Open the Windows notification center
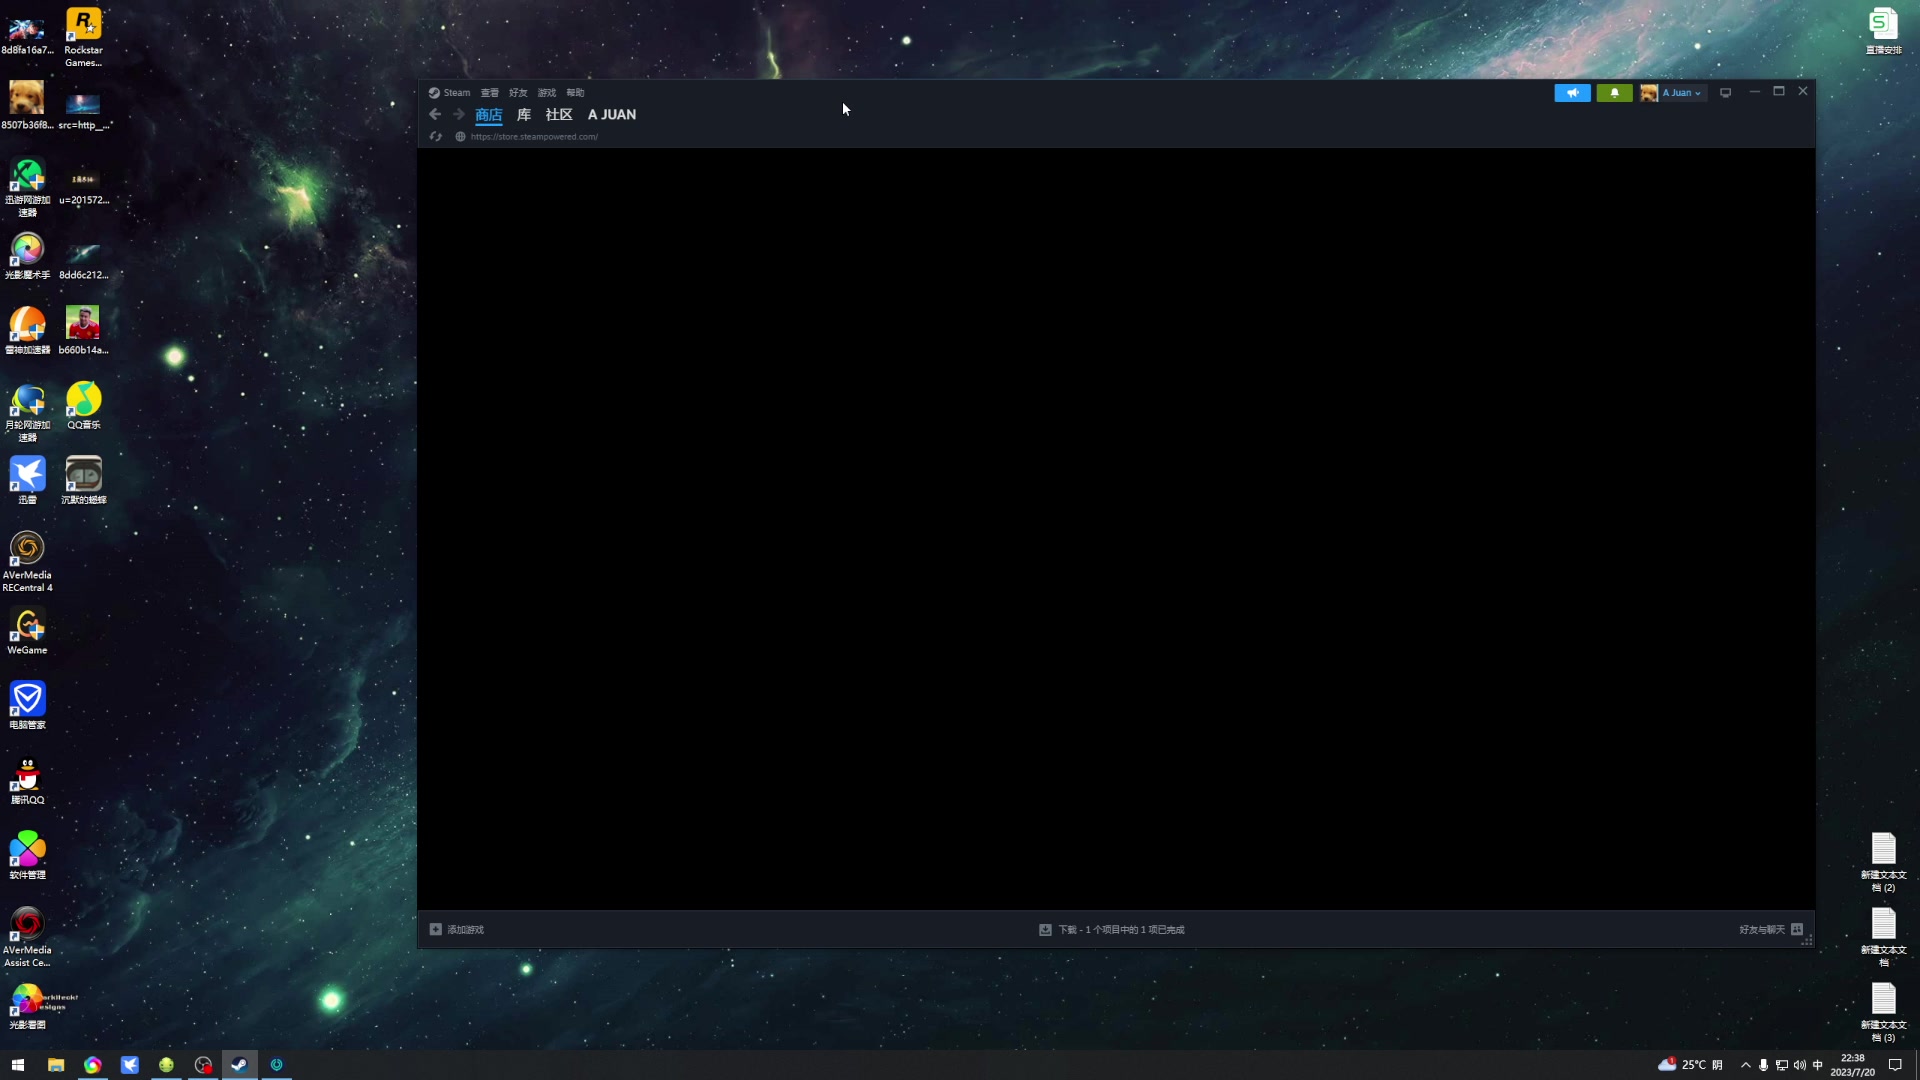1920x1080 pixels. pos(1895,1065)
